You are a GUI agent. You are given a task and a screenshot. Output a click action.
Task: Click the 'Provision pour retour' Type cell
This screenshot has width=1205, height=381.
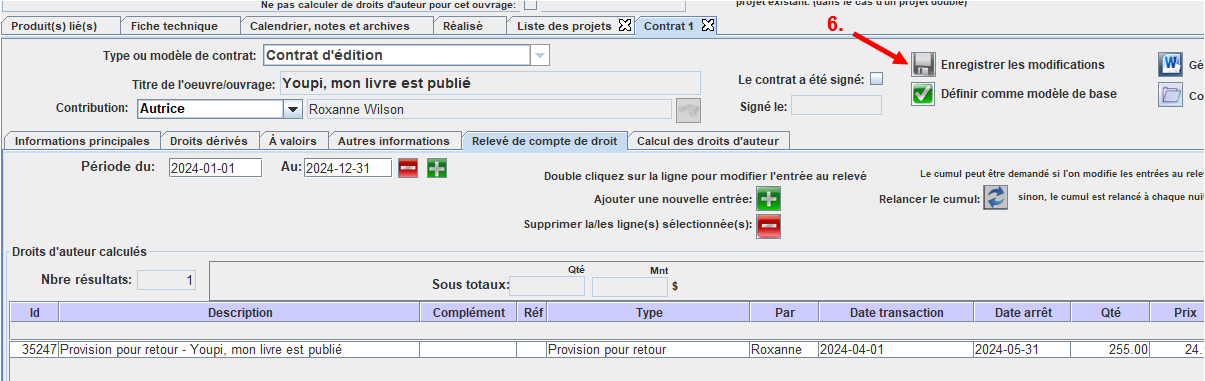coord(649,350)
